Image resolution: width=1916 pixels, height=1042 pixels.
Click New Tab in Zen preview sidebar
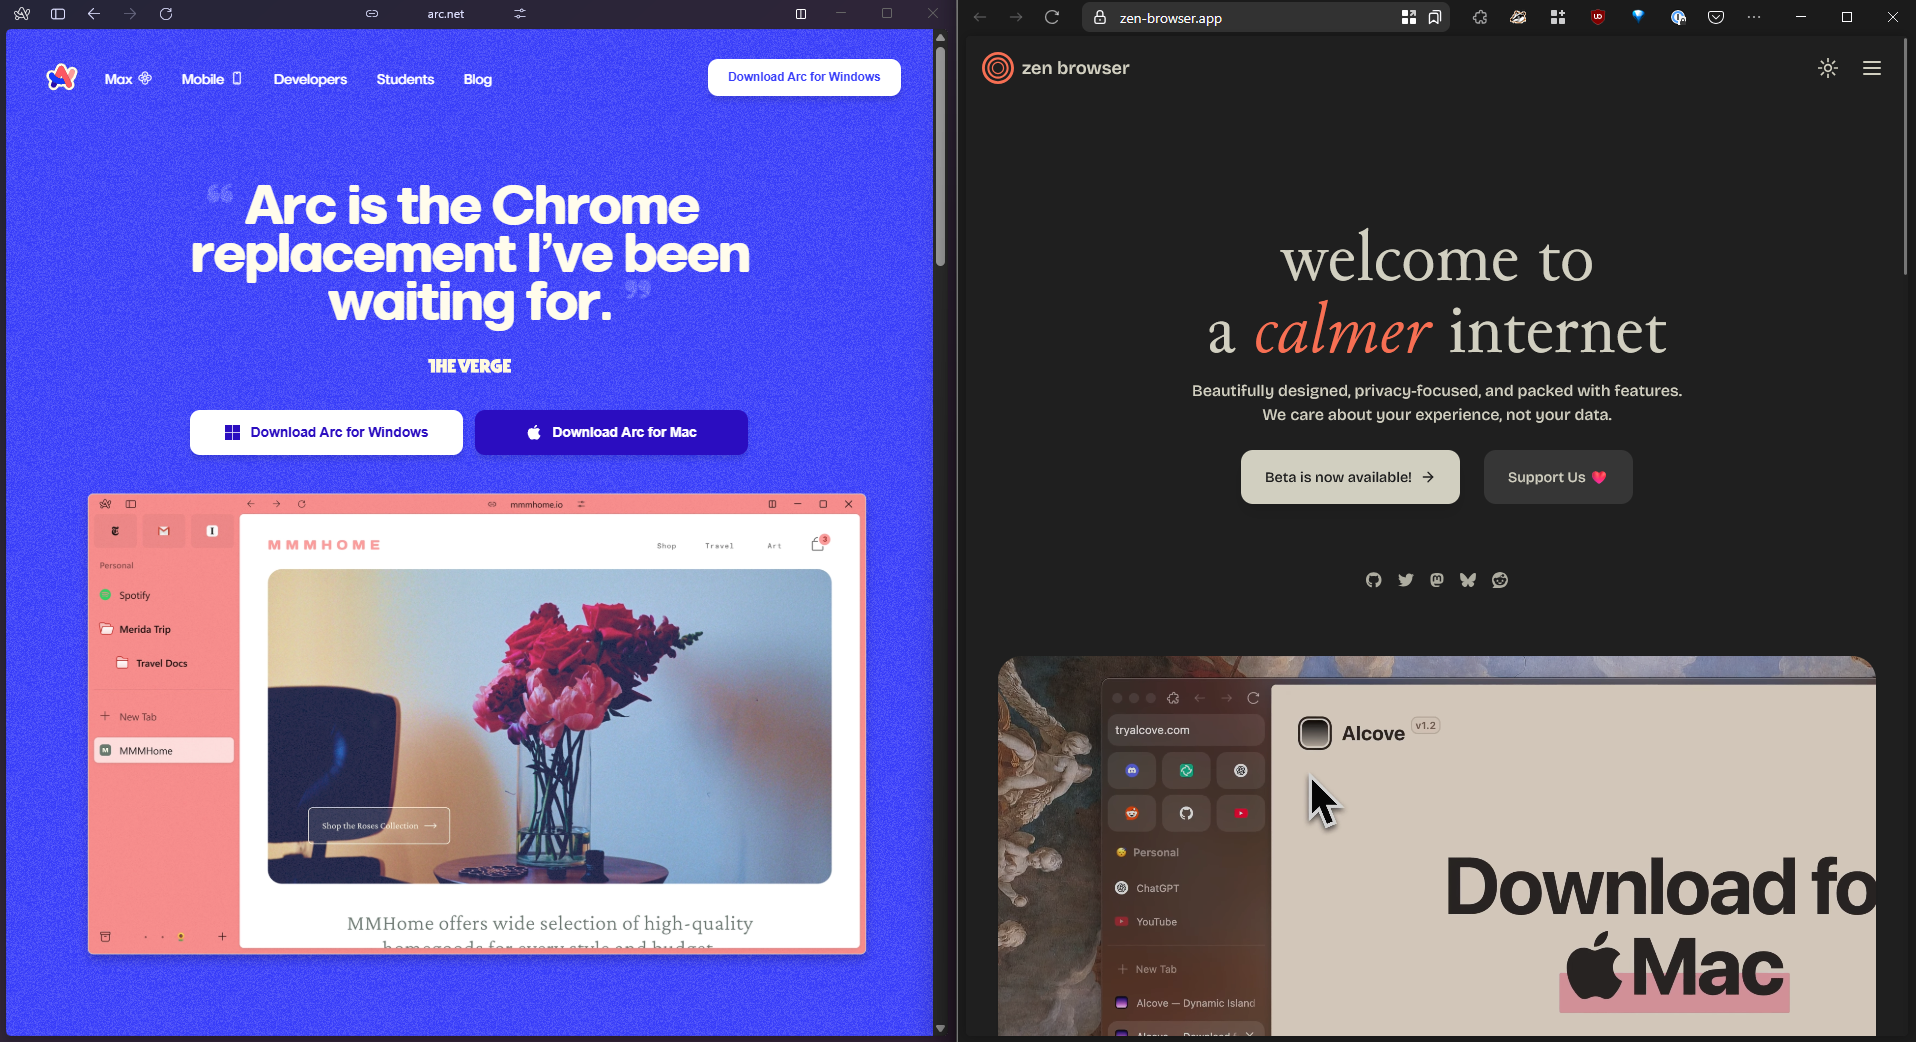coord(1186,969)
